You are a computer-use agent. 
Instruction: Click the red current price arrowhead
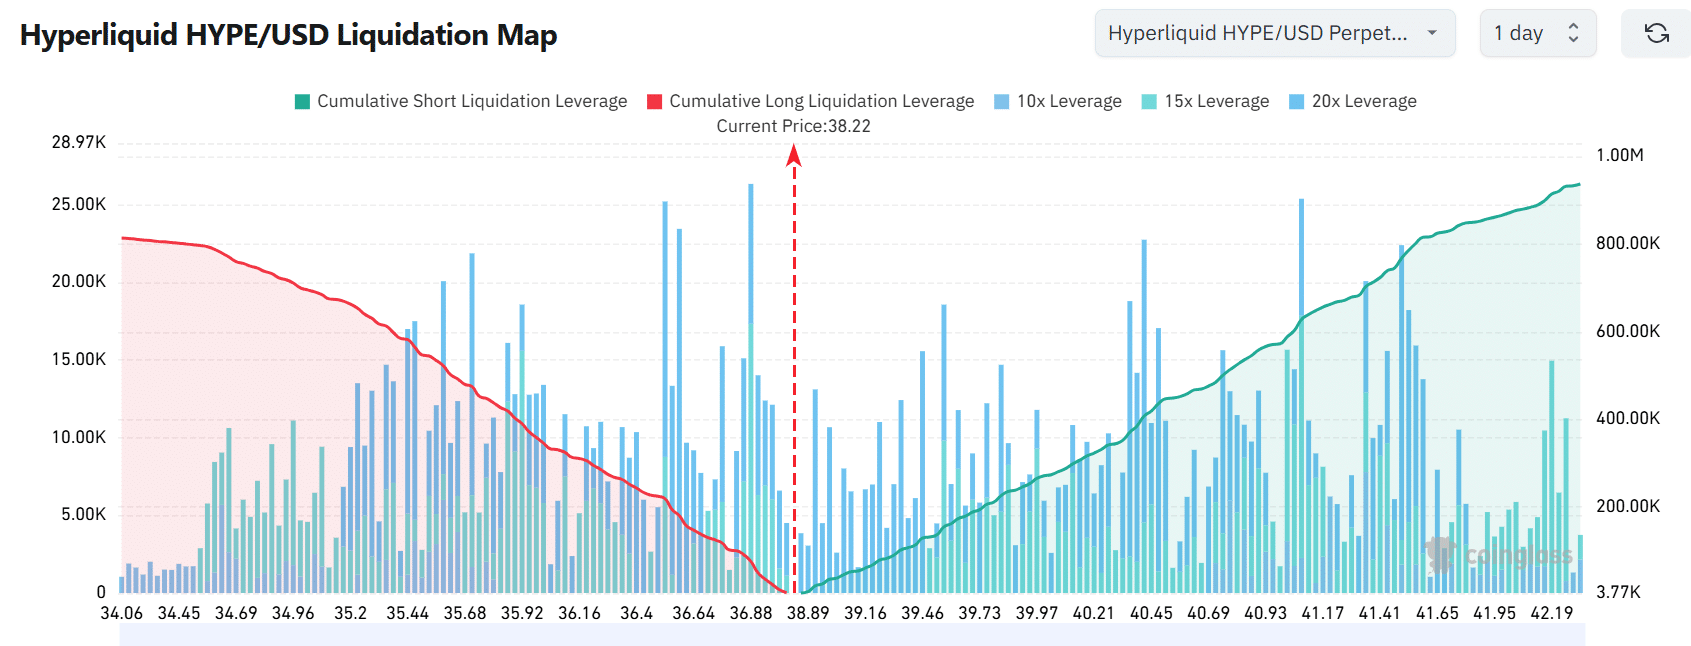[794, 155]
